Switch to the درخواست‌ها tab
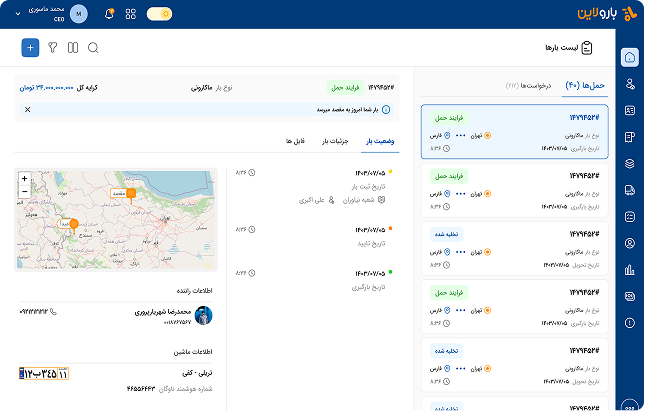This screenshot has width=645, height=411. click(528, 86)
